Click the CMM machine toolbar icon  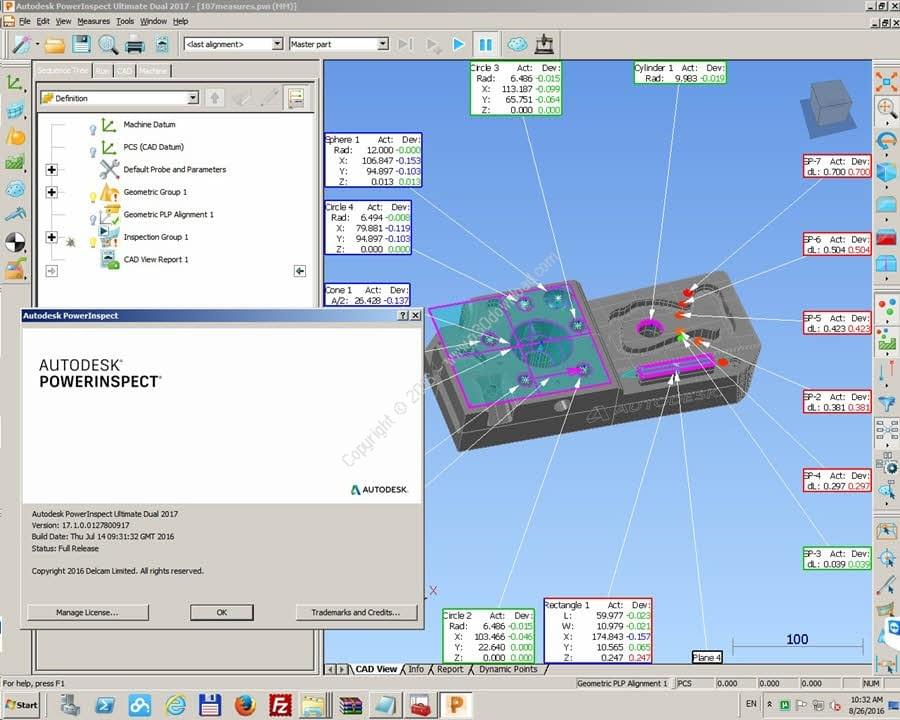pyautogui.click(x=544, y=44)
